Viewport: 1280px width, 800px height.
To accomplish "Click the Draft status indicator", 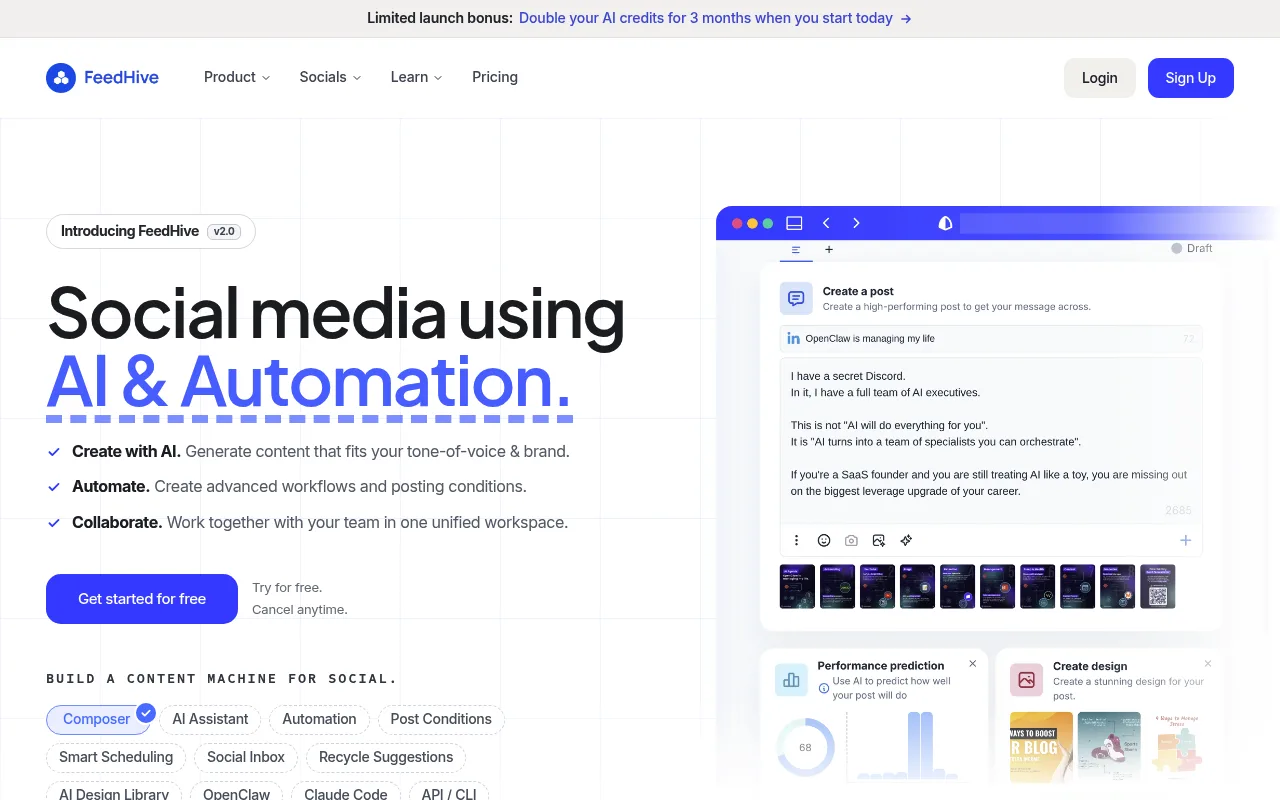I will pos(1192,248).
